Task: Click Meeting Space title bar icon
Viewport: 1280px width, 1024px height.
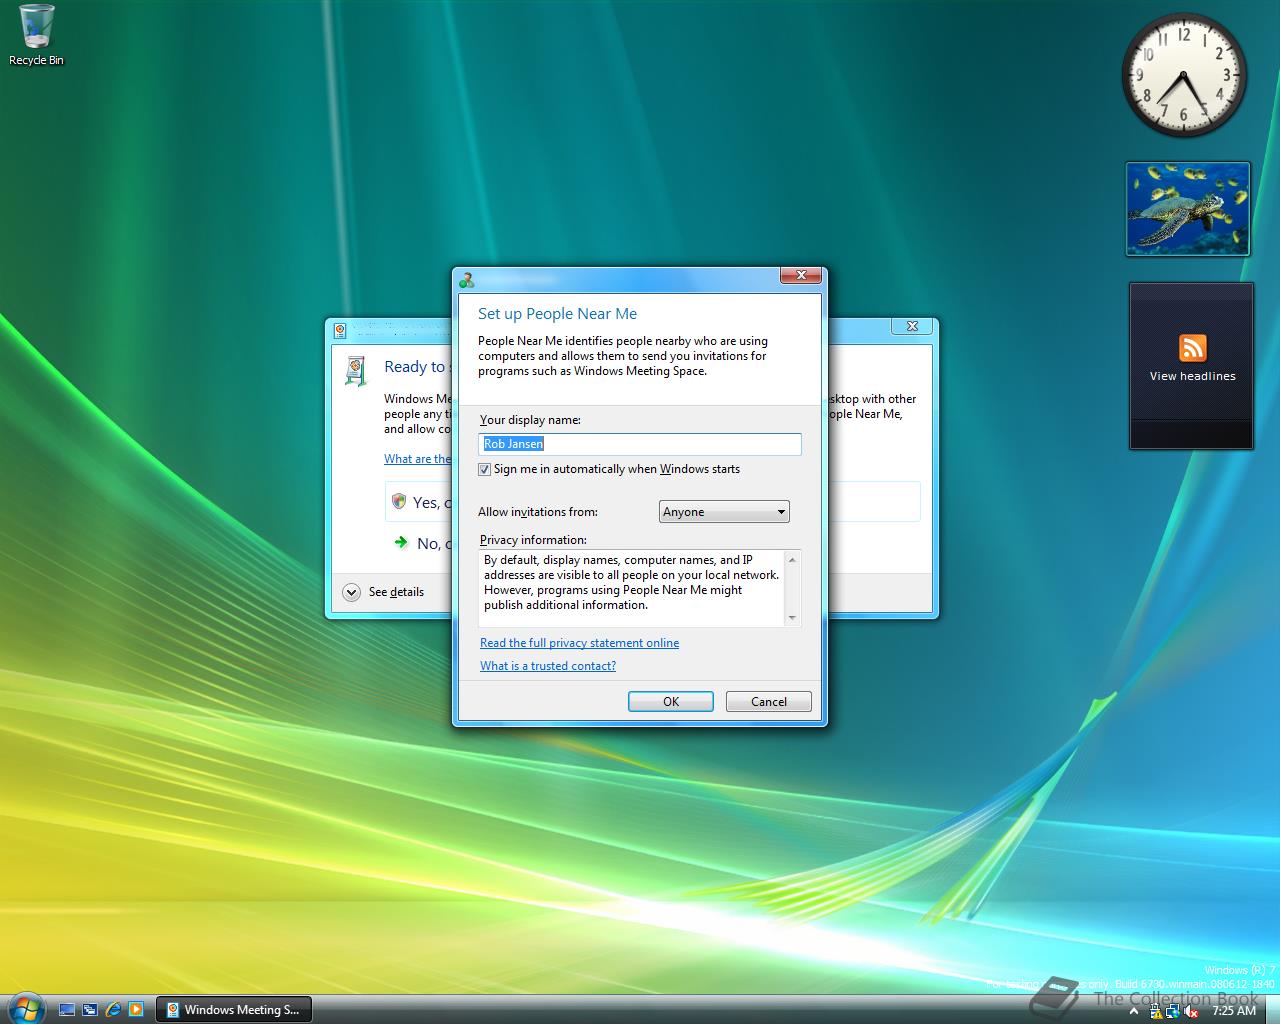Action: (340, 329)
